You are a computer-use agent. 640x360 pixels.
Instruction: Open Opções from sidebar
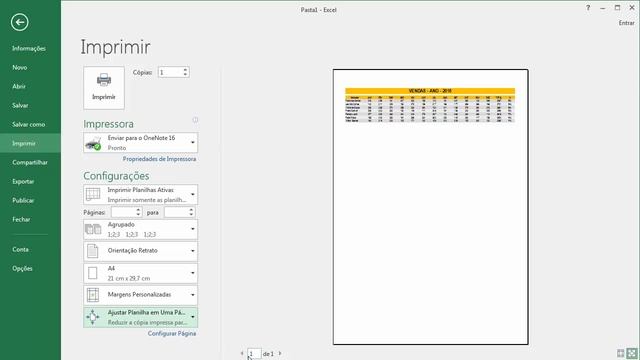[22, 268]
